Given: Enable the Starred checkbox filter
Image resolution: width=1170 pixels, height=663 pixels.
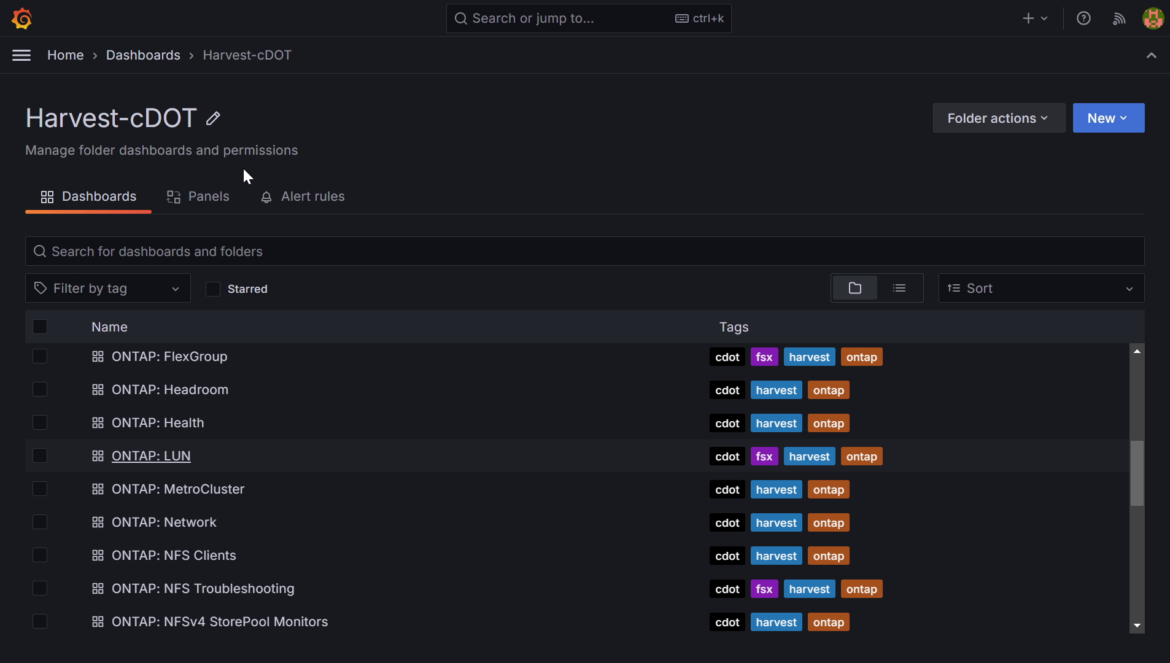Looking at the screenshot, I should [213, 289].
